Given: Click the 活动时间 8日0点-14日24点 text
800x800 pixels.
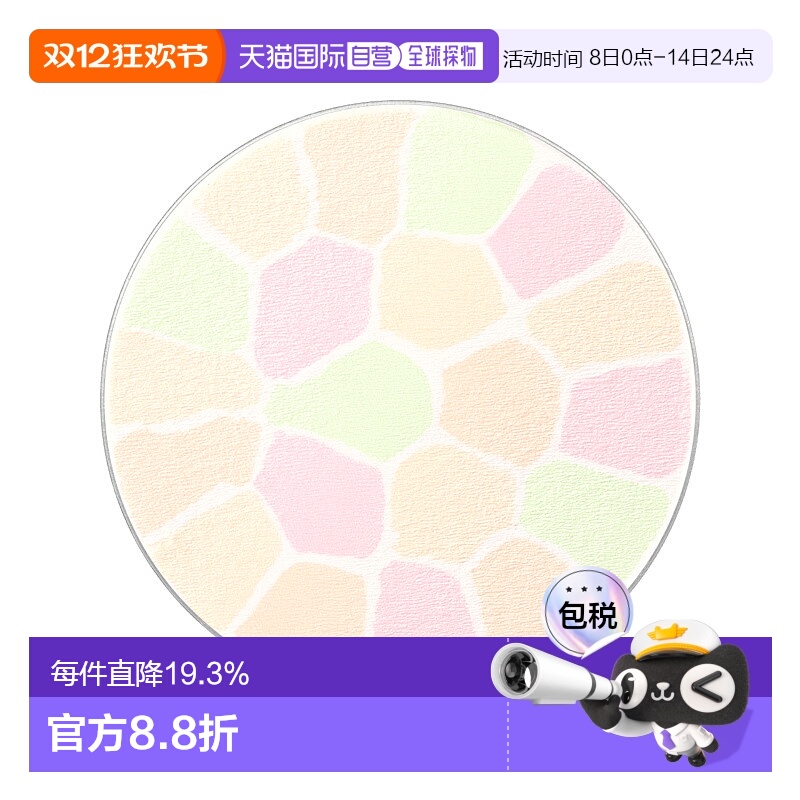Looking at the screenshot, I should pyautogui.click(x=628, y=57).
